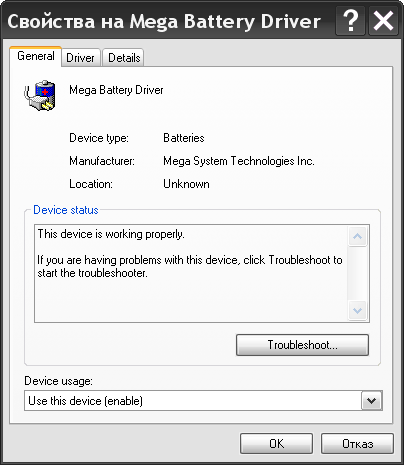Expand the Device usage dropdown arrow
This screenshot has width=404, height=465.
tap(371, 401)
